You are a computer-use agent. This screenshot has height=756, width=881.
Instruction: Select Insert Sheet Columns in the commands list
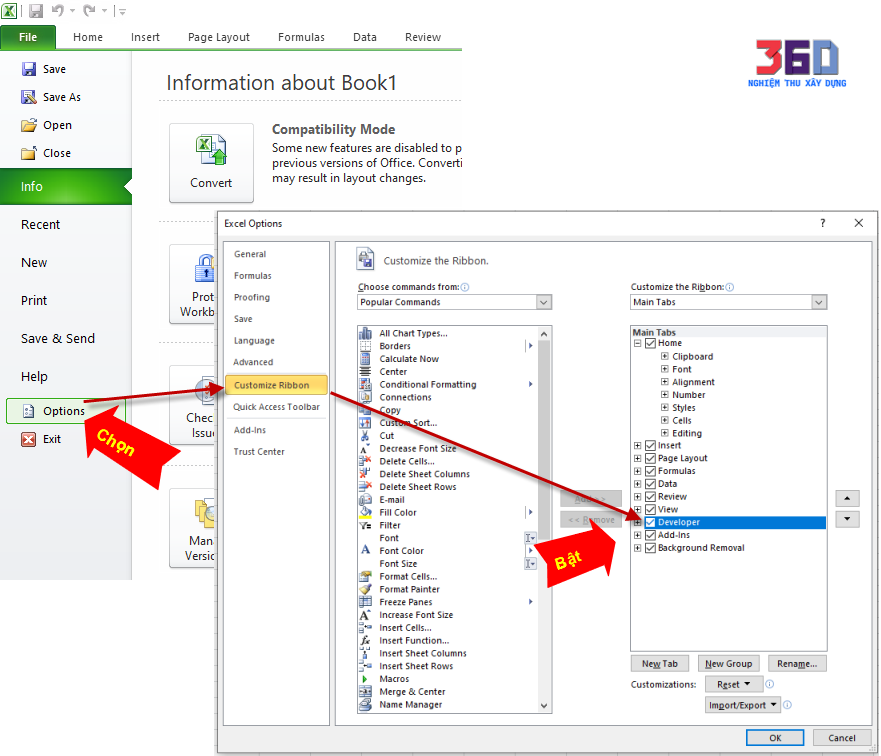[423, 653]
